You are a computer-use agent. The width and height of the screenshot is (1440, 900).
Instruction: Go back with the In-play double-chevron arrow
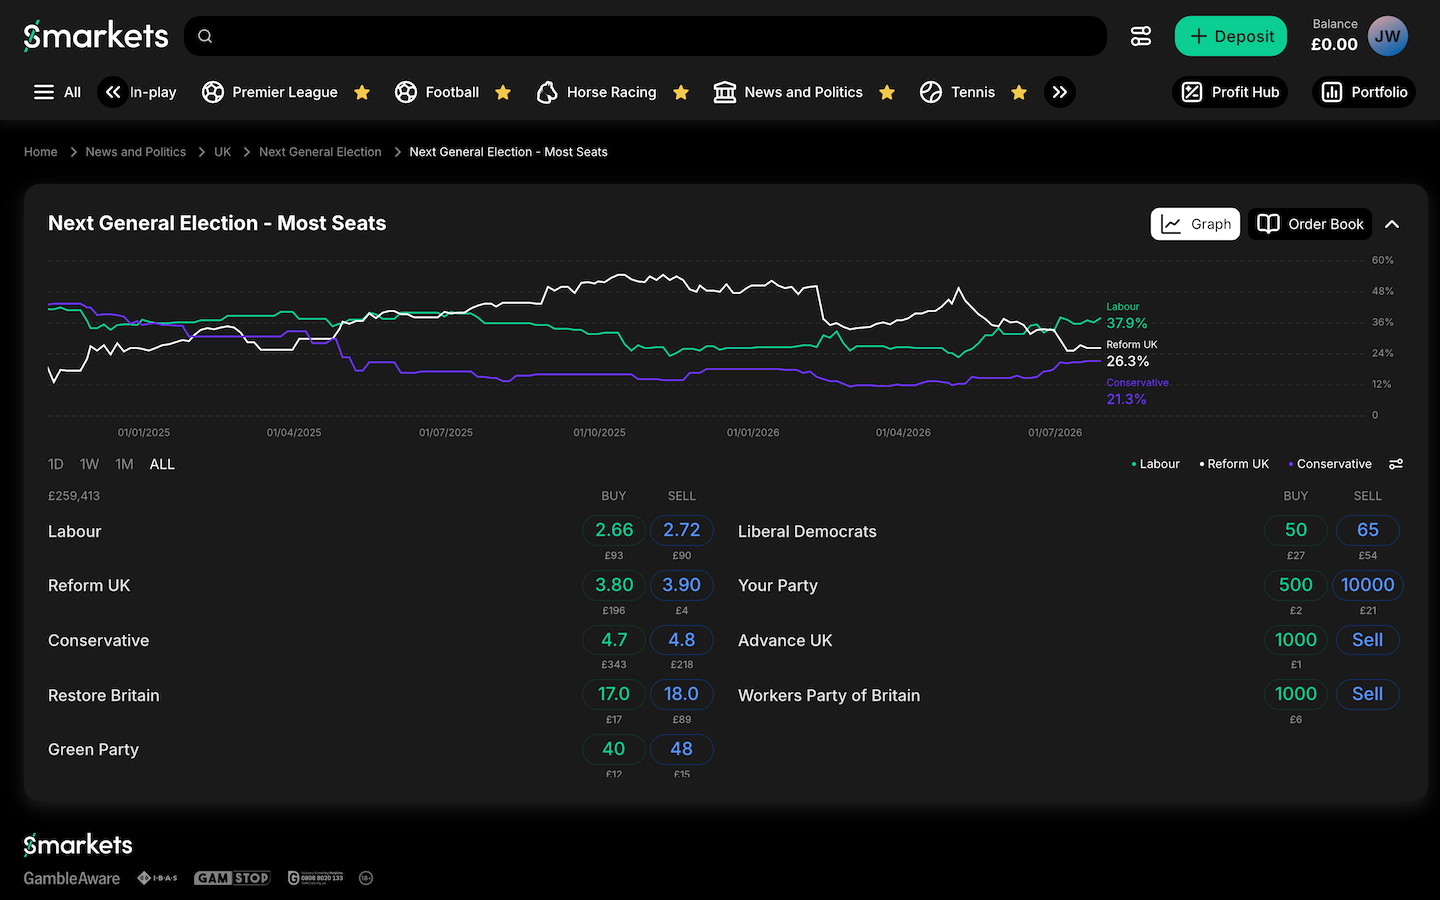pyautogui.click(x=113, y=92)
